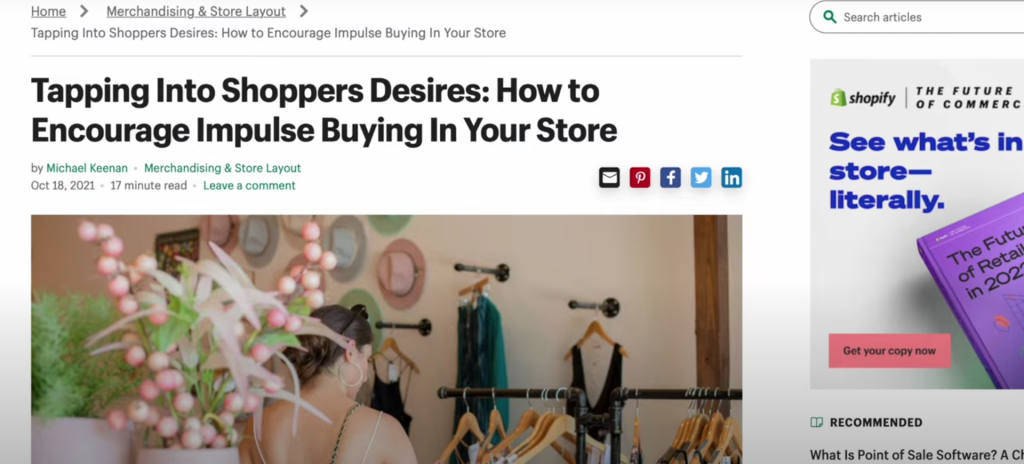Screen dimensions: 1024x464
Task: Open author Michael Keenan's page
Action: (86, 168)
